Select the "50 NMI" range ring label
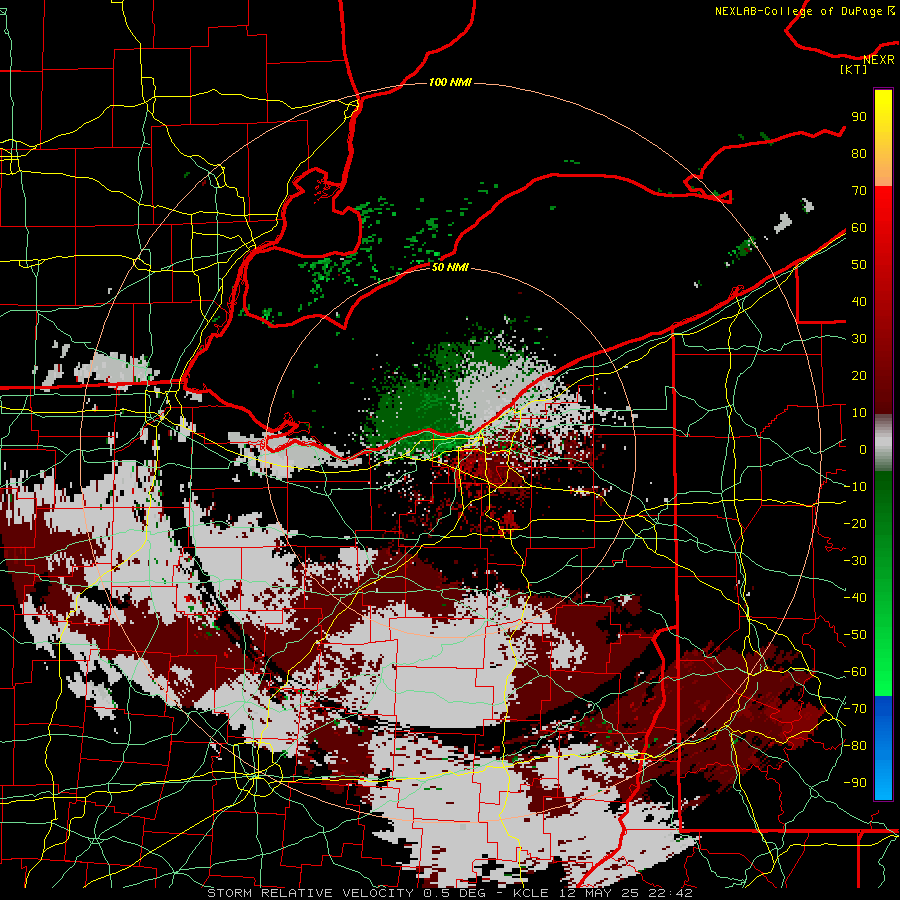The height and width of the screenshot is (900, 900). point(449,267)
